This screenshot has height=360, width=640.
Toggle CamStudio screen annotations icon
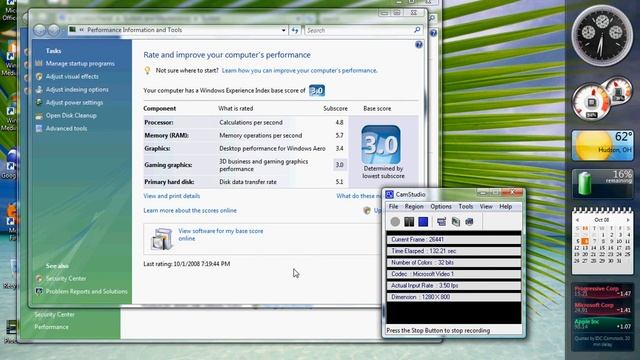coord(441,222)
